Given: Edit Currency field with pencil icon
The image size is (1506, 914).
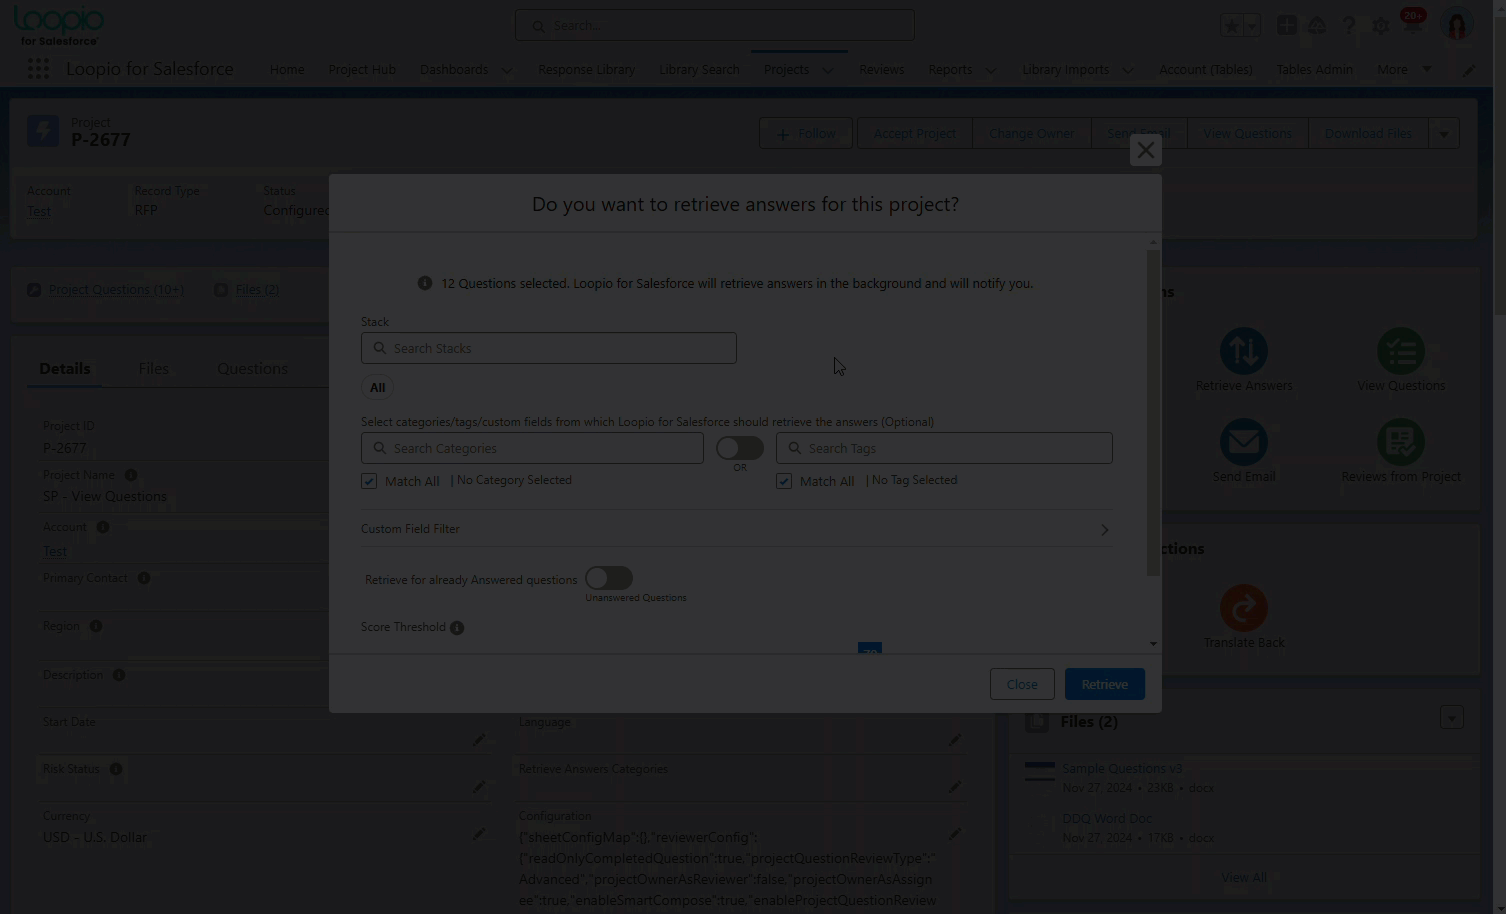Looking at the screenshot, I should tap(479, 833).
